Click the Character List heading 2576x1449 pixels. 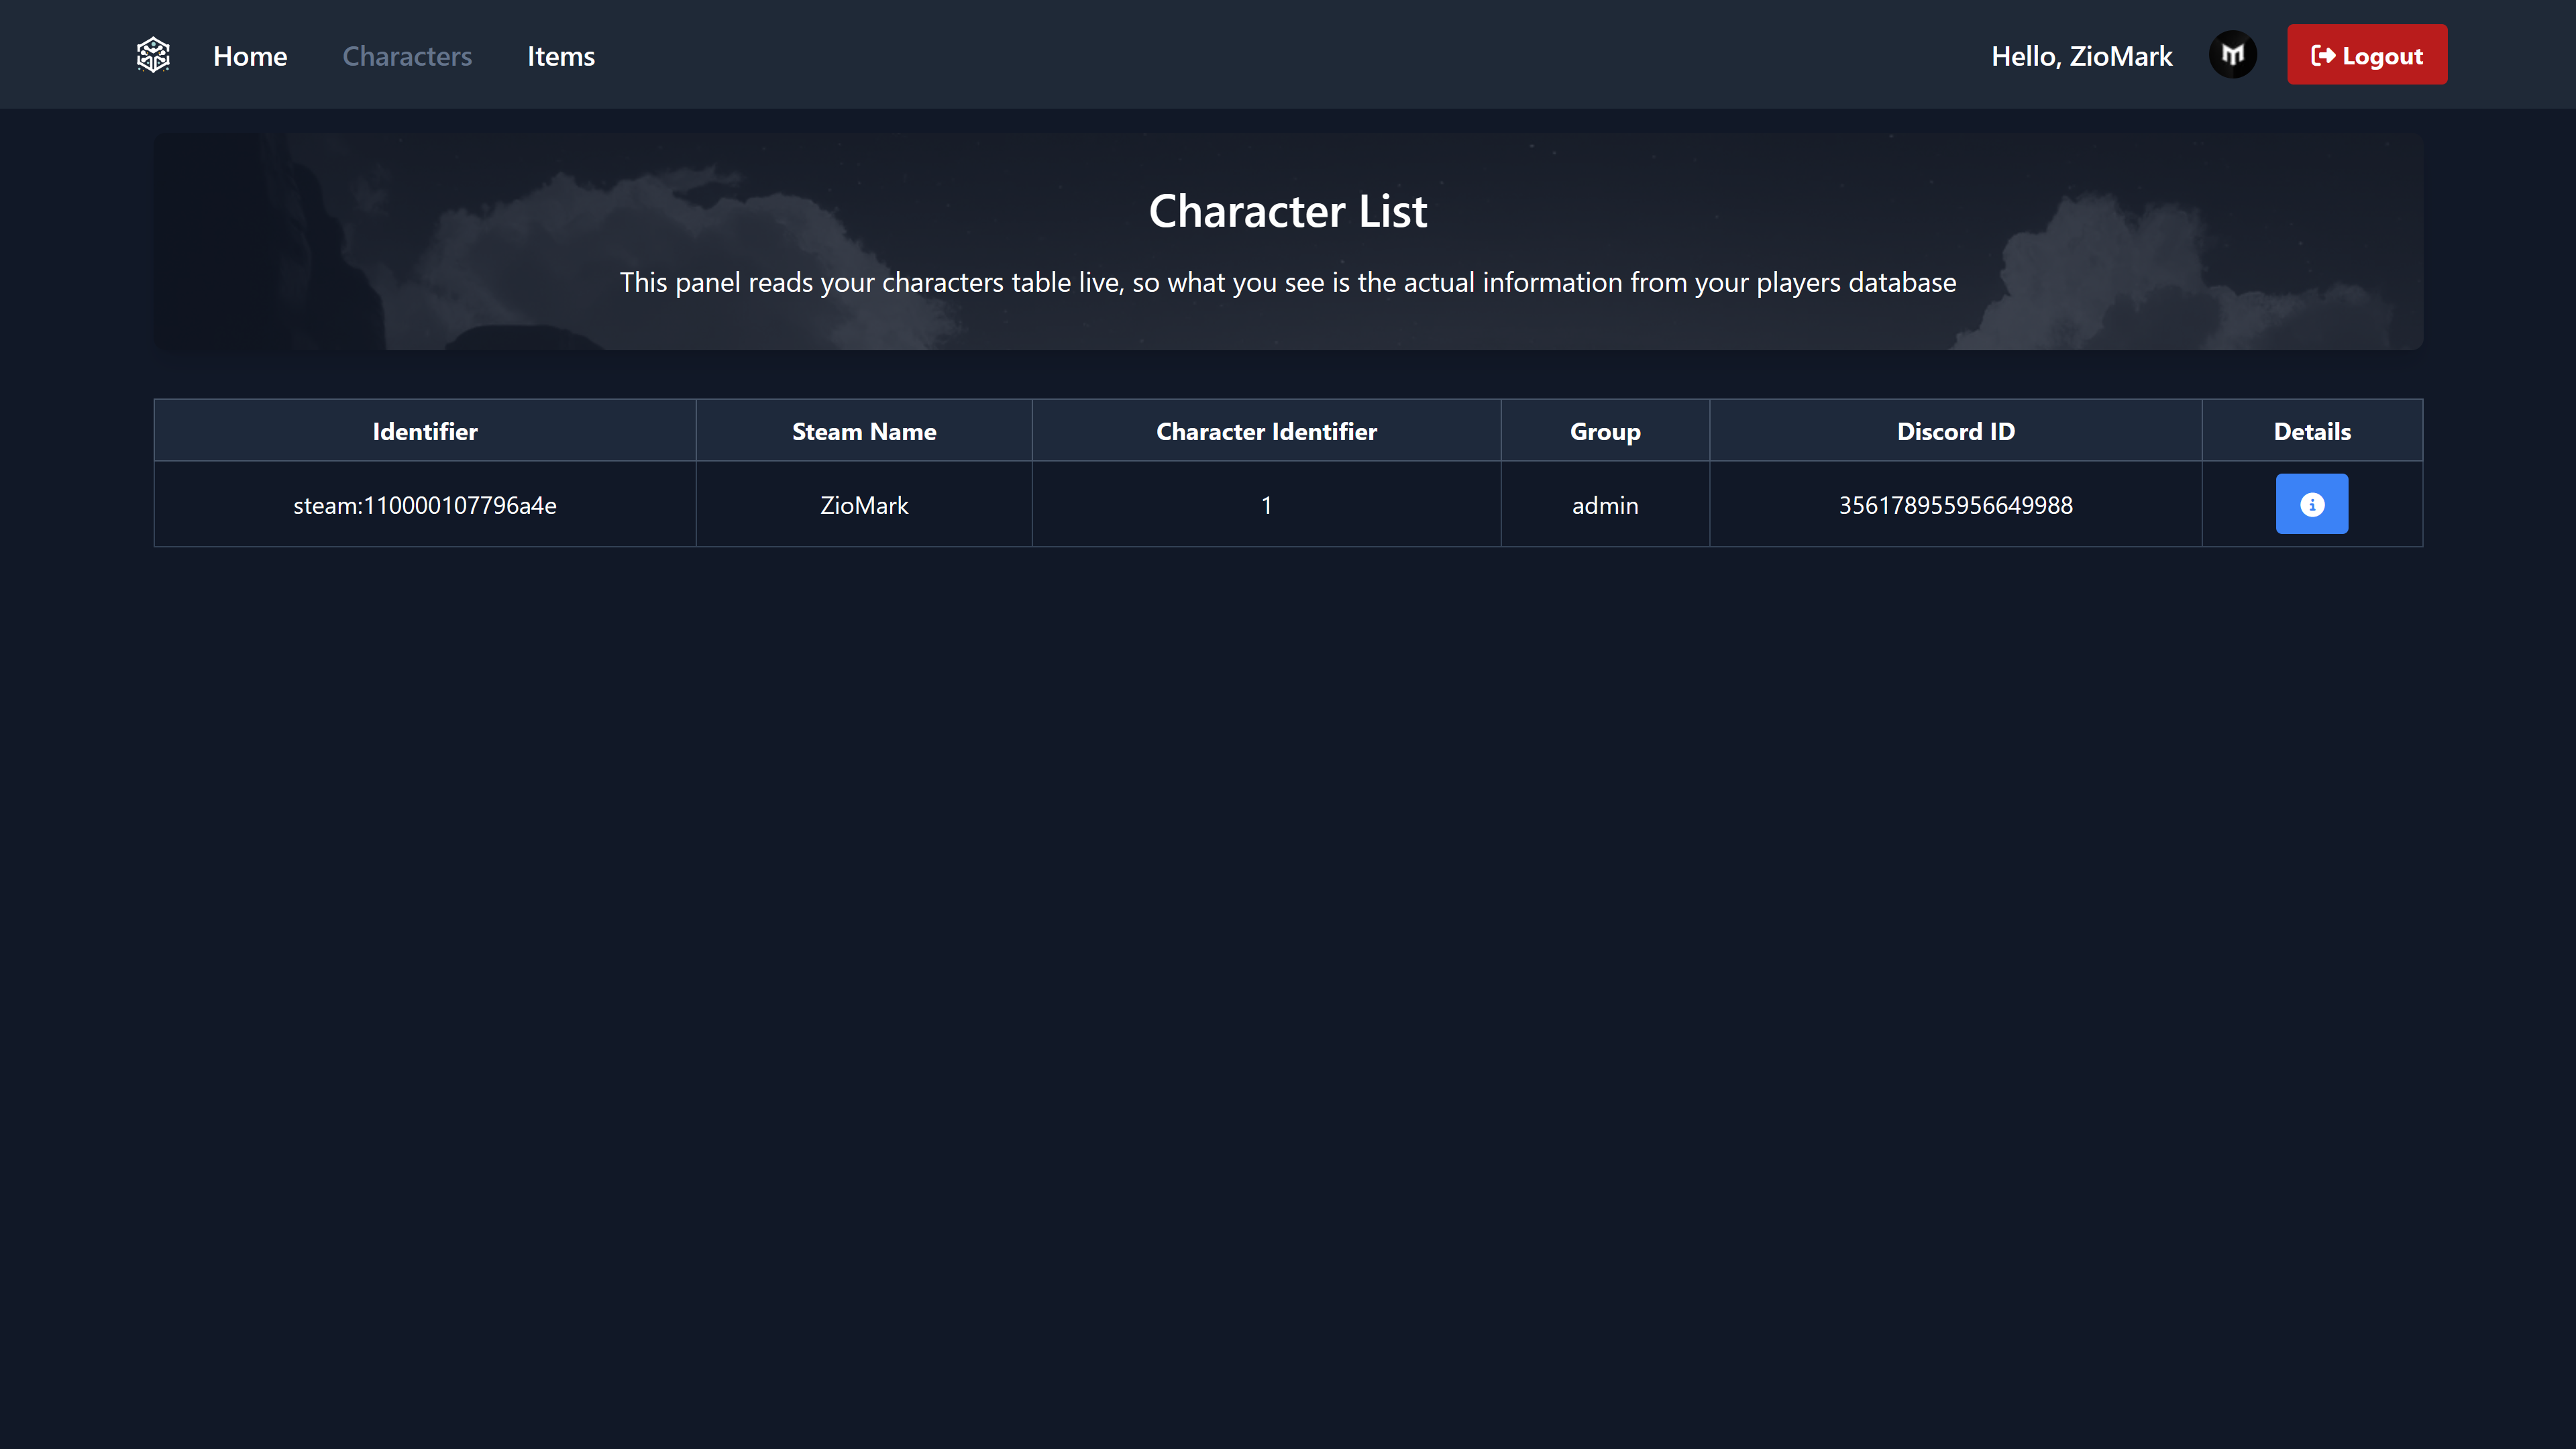[x=1287, y=211]
